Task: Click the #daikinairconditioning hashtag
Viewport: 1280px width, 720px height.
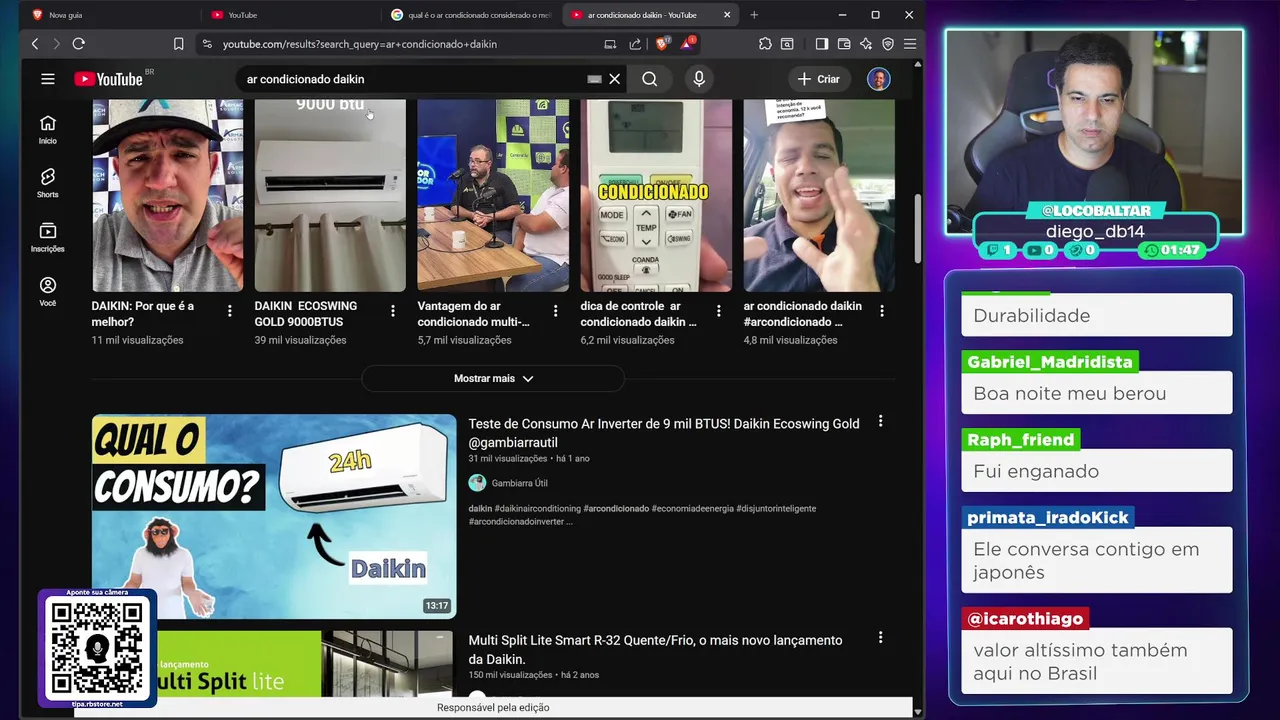Action: [x=537, y=508]
